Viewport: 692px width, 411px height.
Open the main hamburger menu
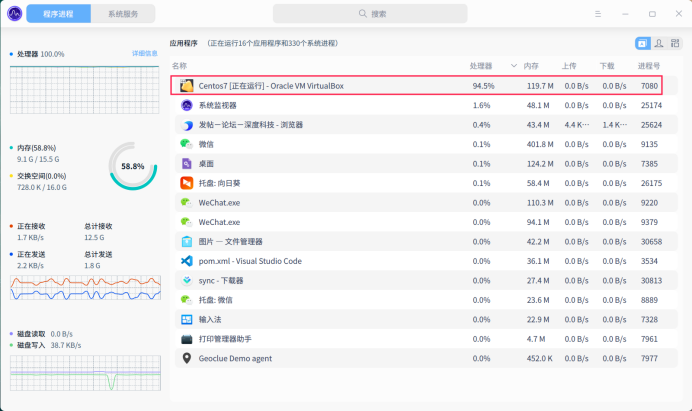598,14
